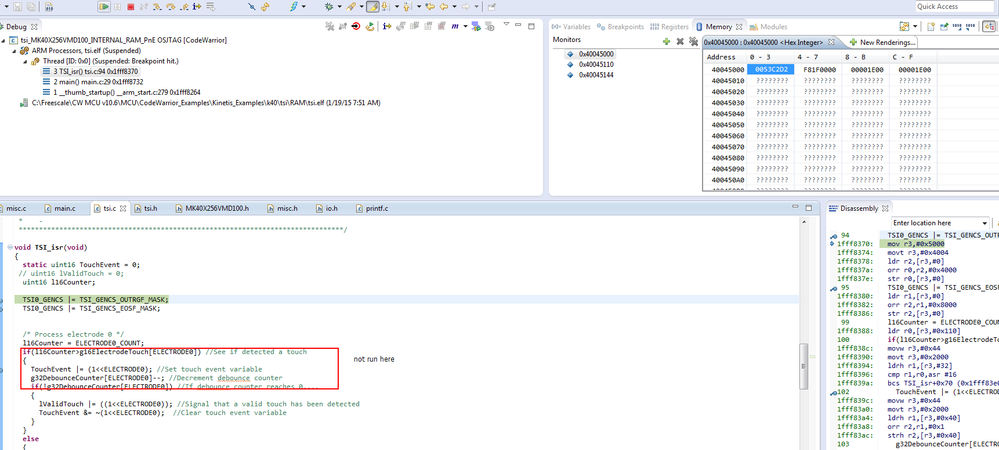Close the Hex Integer rendering tab
Image resolution: width=999 pixels, height=450 pixels.
pos(831,42)
